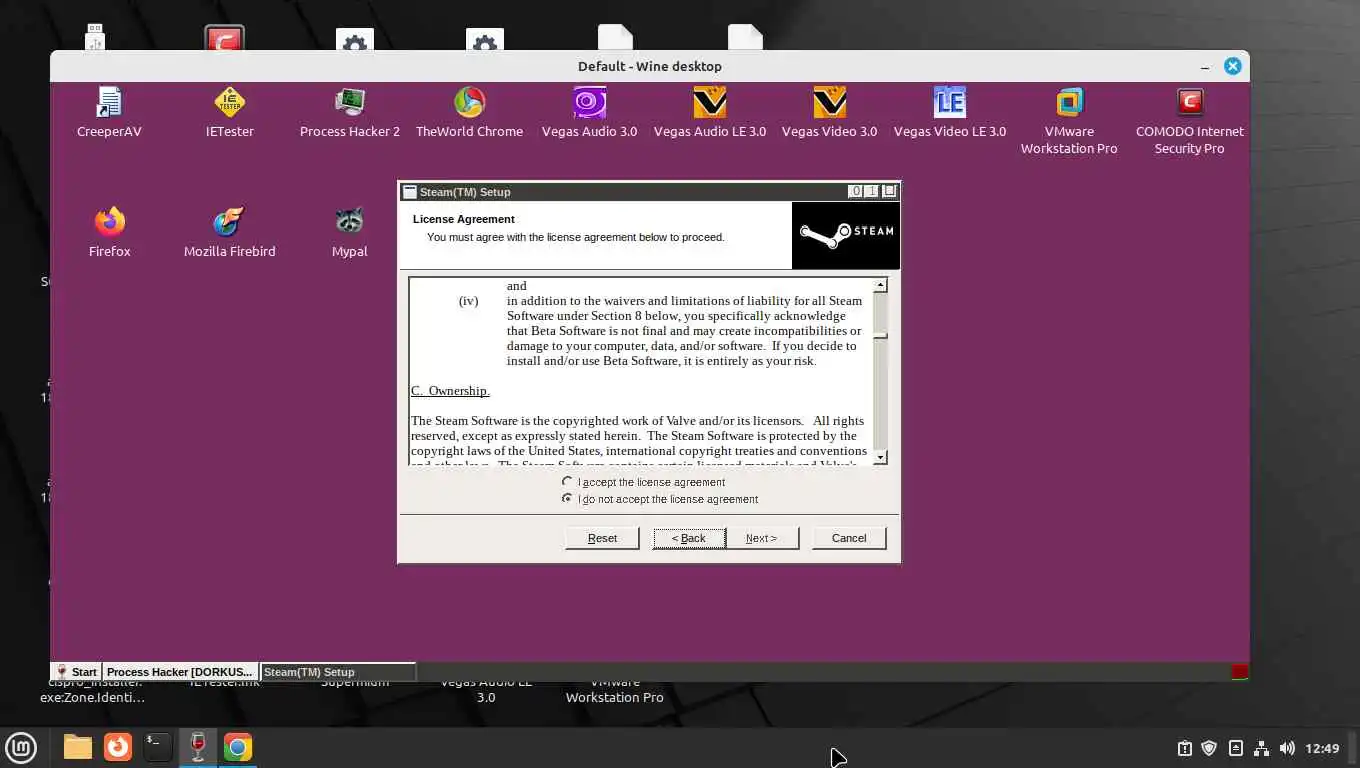1360x768 pixels.
Task: Select Vegas Video LE 3.0 shortcut
Action: (x=949, y=111)
